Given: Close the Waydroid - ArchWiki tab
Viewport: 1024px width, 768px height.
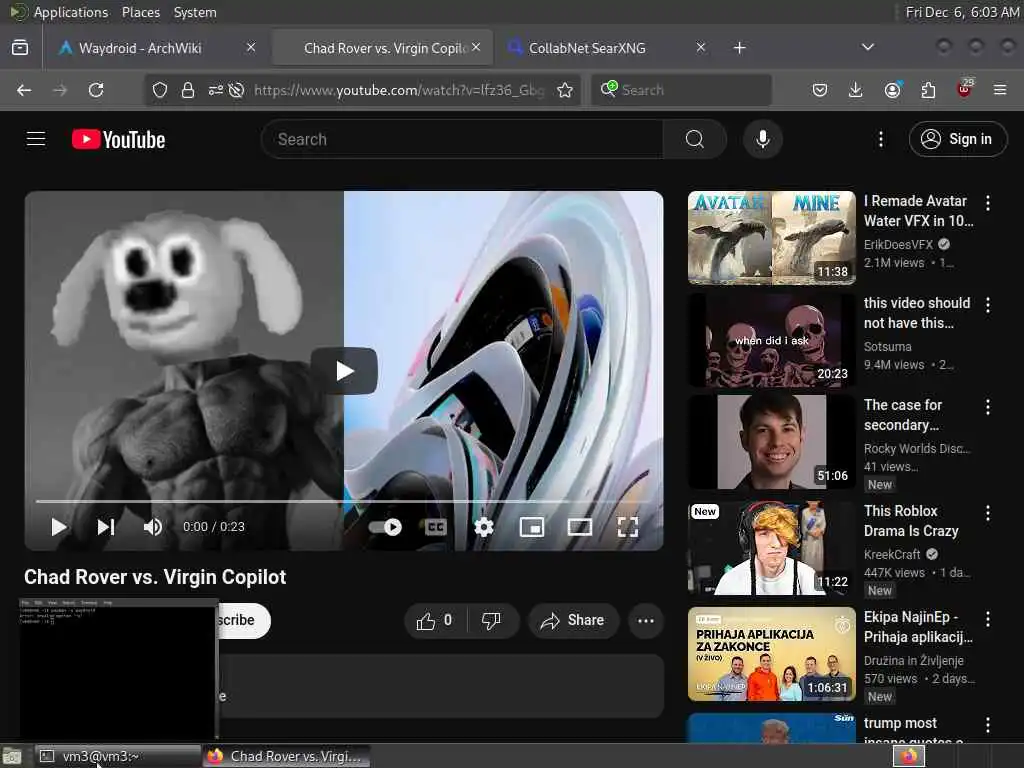Looking at the screenshot, I should [x=251, y=47].
